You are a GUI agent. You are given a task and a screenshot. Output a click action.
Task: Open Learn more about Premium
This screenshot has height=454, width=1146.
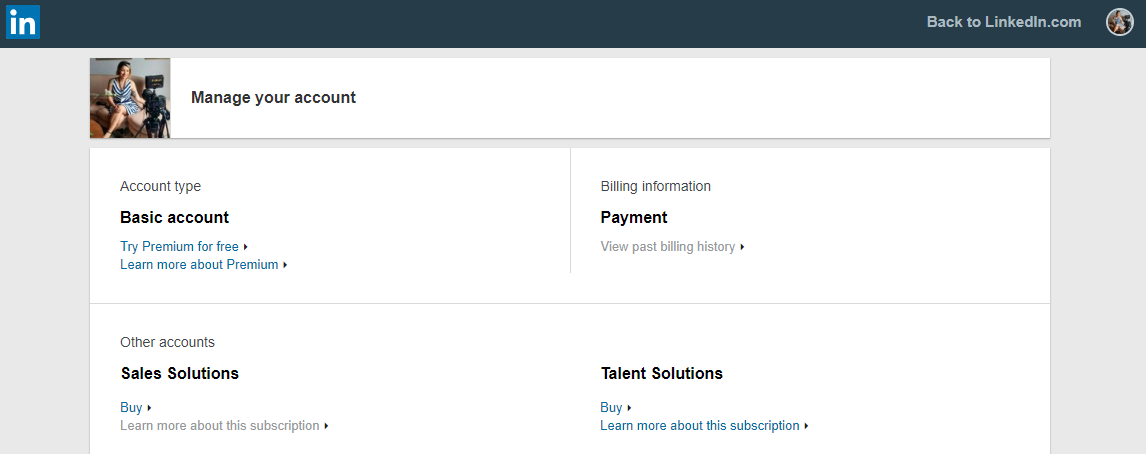[x=199, y=265]
